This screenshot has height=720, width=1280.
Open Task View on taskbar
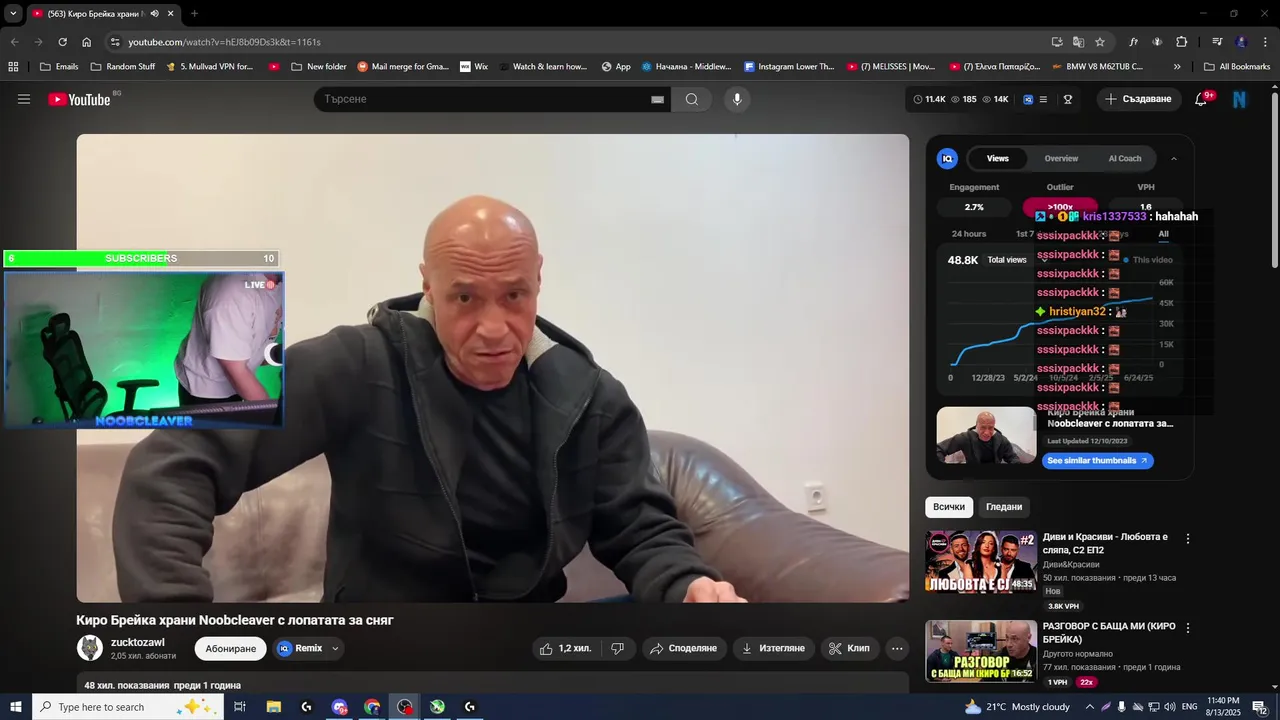[240, 707]
